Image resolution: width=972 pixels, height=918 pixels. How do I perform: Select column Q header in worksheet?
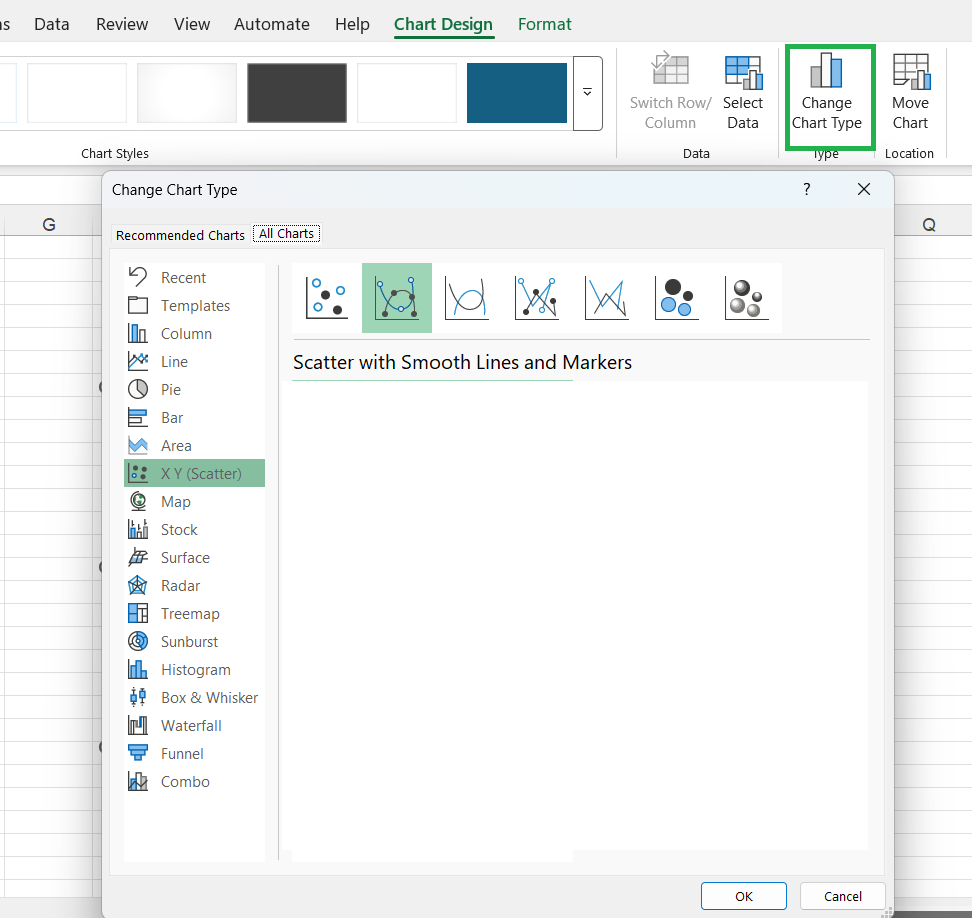(x=929, y=224)
